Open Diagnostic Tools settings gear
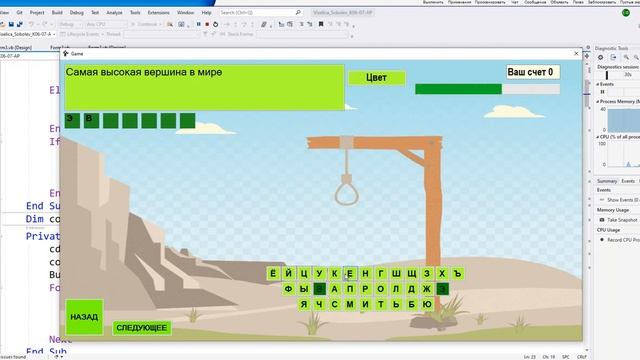The image size is (640, 360). 600,57
